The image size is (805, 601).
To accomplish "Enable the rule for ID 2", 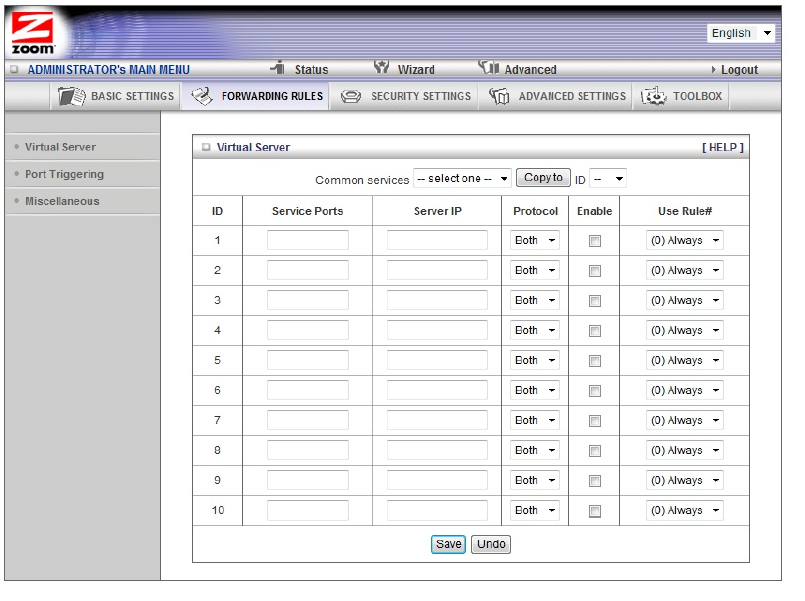I will [595, 270].
